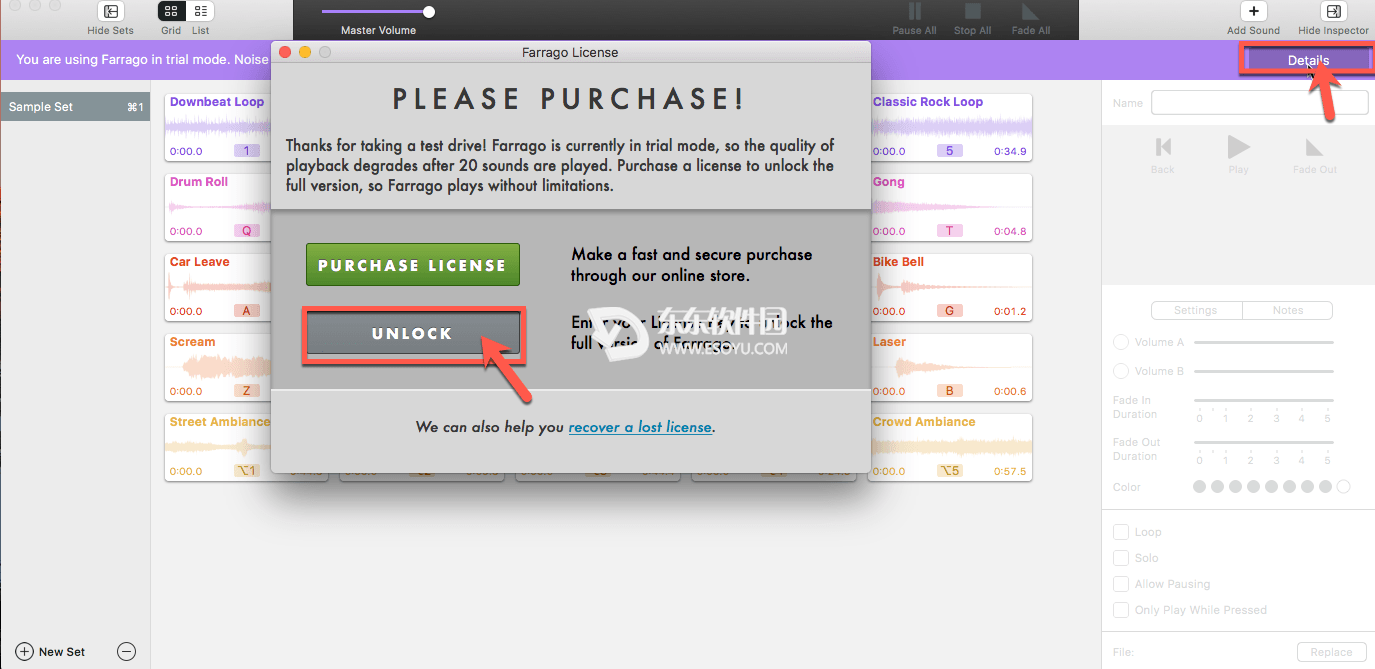Select the Gong sound tile
Viewport: 1375px width, 669px height.
coord(950,208)
